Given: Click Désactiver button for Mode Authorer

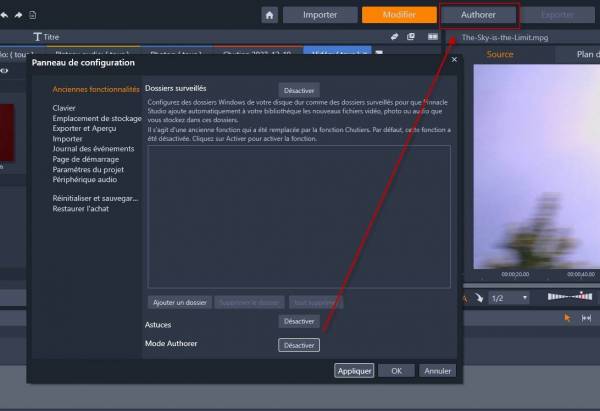Looking at the screenshot, I should pos(299,345).
